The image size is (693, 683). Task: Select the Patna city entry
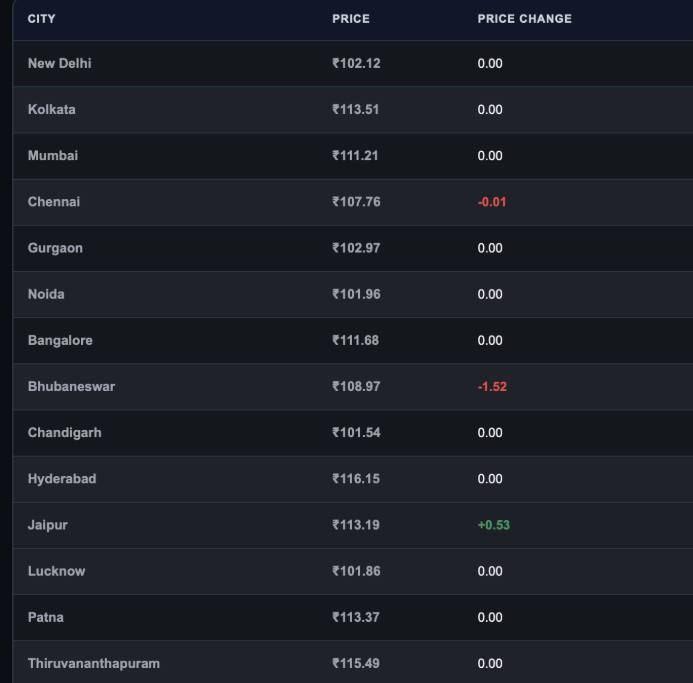click(x=46, y=618)
